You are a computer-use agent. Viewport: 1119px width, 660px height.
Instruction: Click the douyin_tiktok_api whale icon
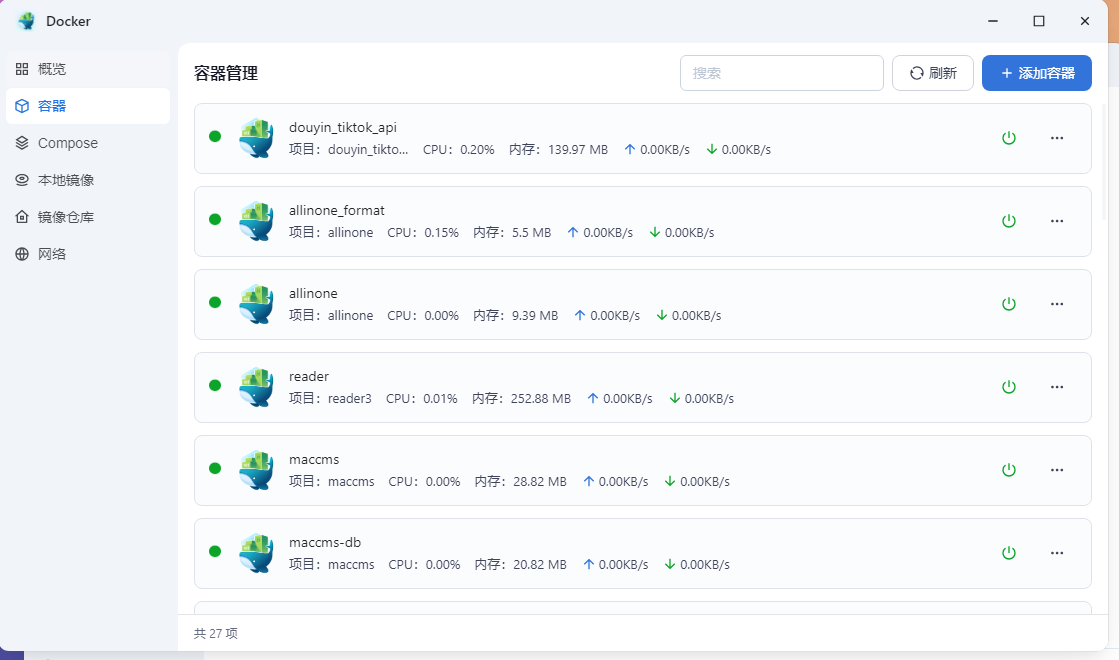pos(256,138)
